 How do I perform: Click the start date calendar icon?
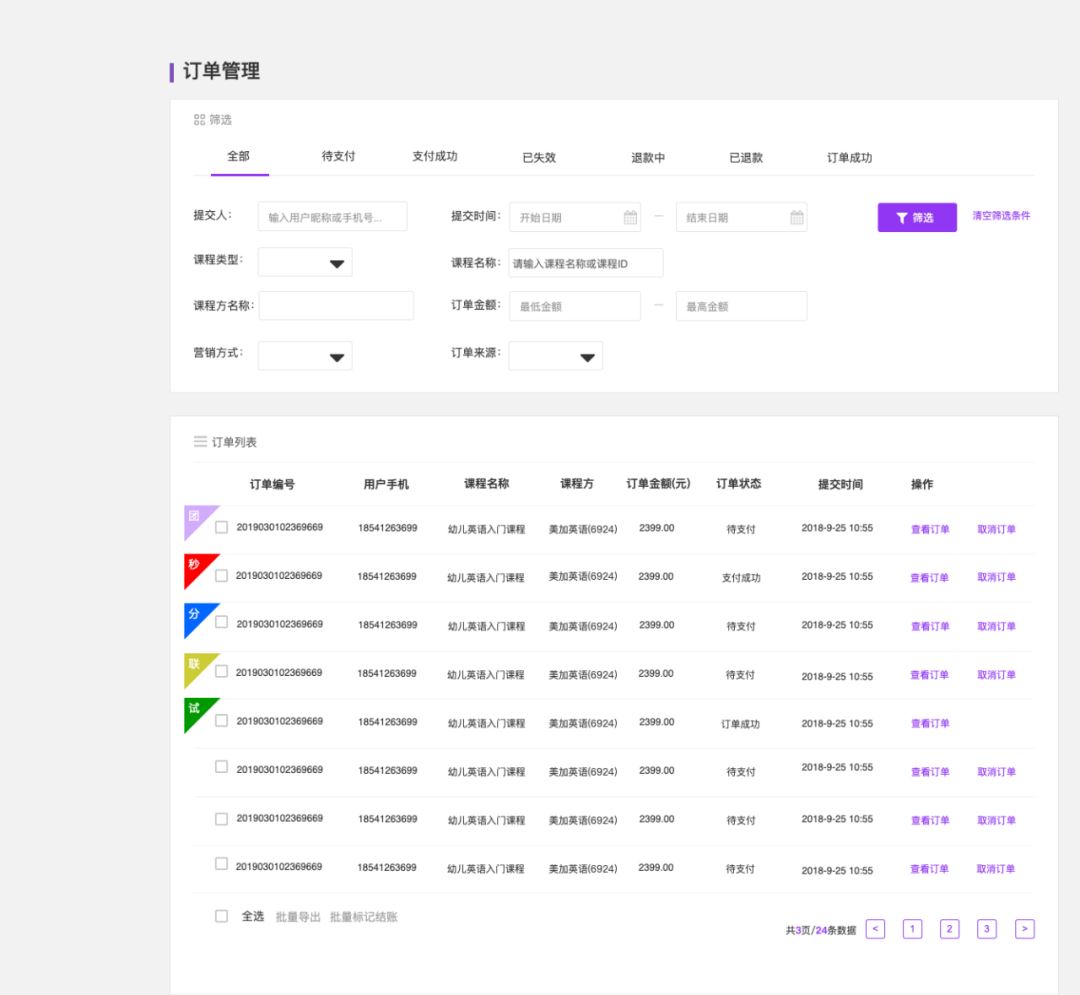[630, 217]
